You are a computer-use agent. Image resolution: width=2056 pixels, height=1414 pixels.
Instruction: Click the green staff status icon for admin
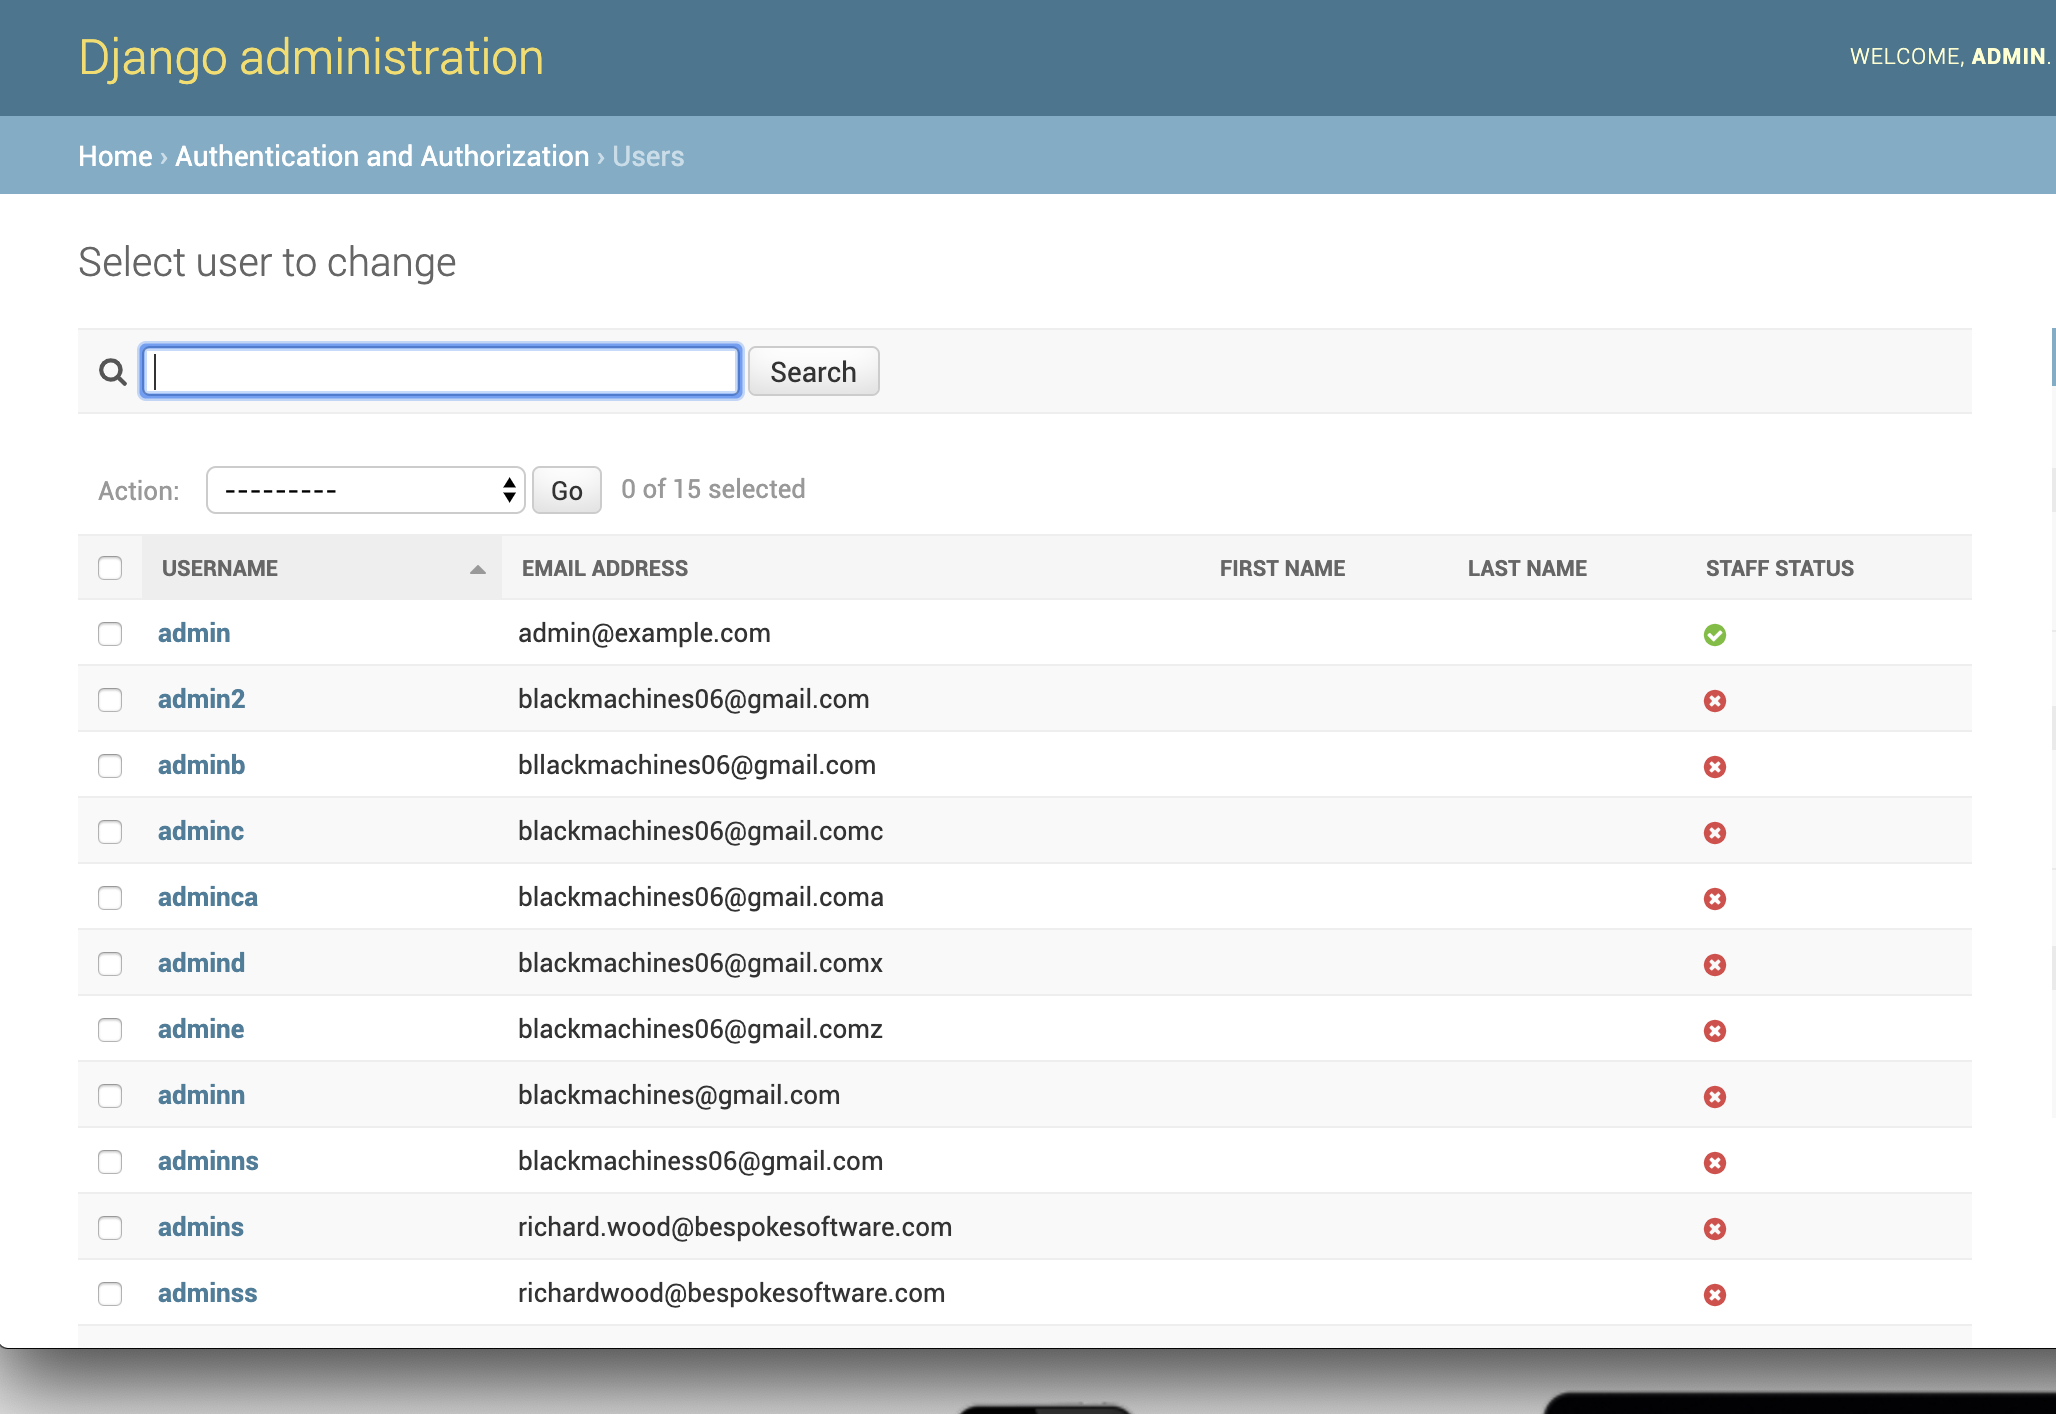pyautogui.click(x=1715, y=634)
